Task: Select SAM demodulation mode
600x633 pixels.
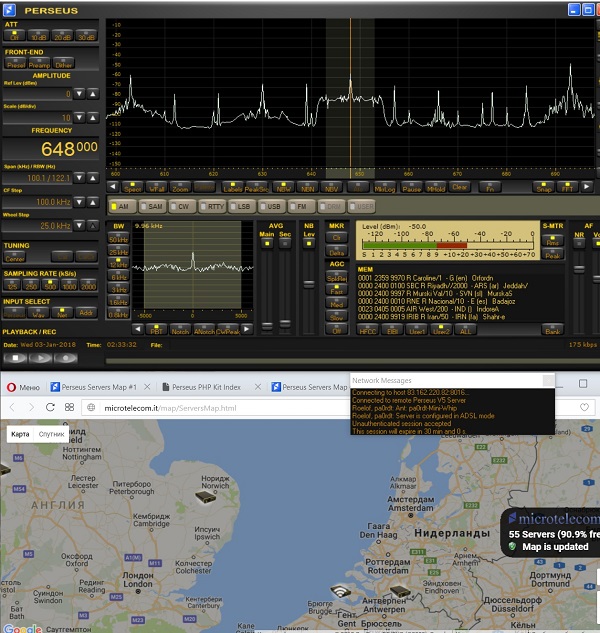Action: pyautogui.click(x=152, y=206)
